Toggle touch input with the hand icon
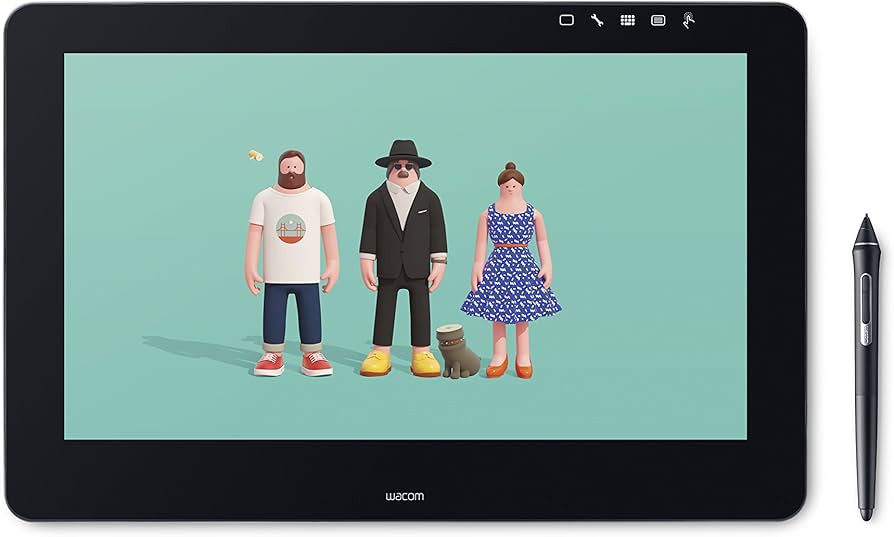This screenshot has height=537, width=894. 689,20
